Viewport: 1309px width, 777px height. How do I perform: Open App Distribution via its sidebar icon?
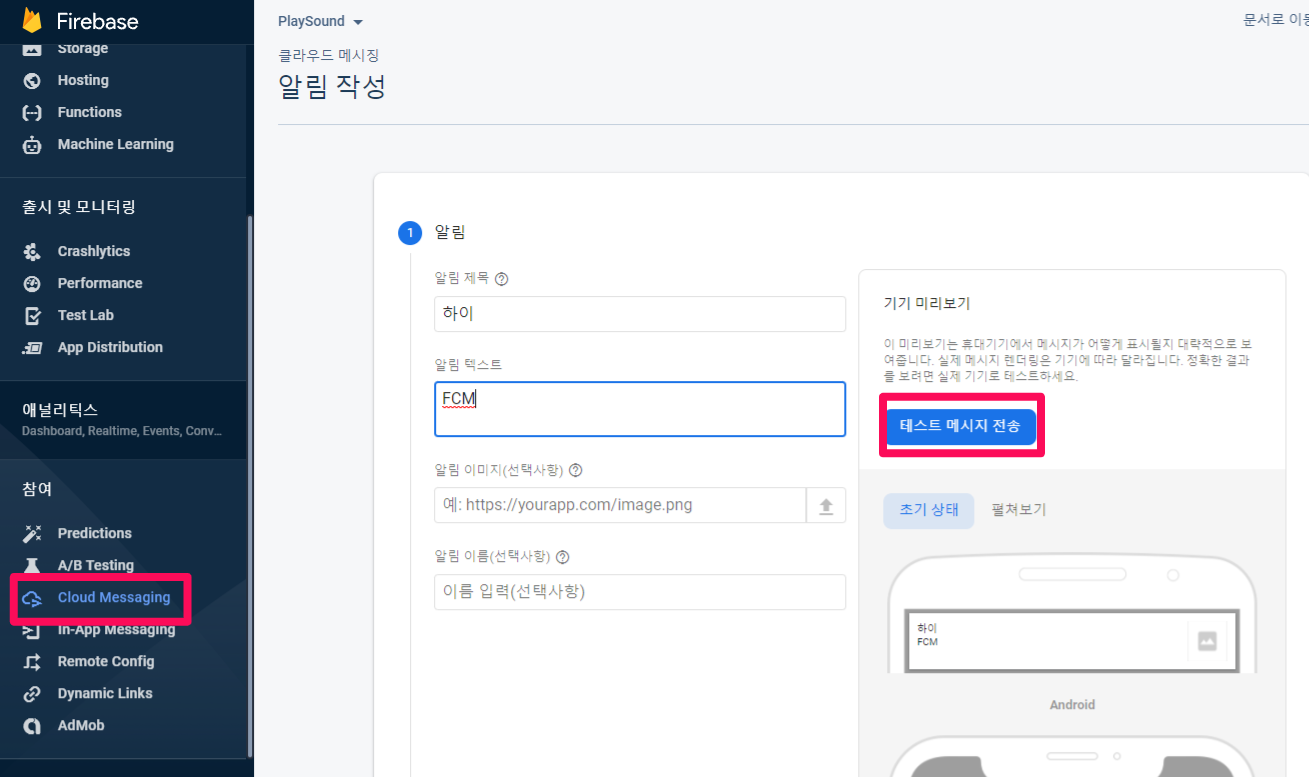(x=32, y=347)
